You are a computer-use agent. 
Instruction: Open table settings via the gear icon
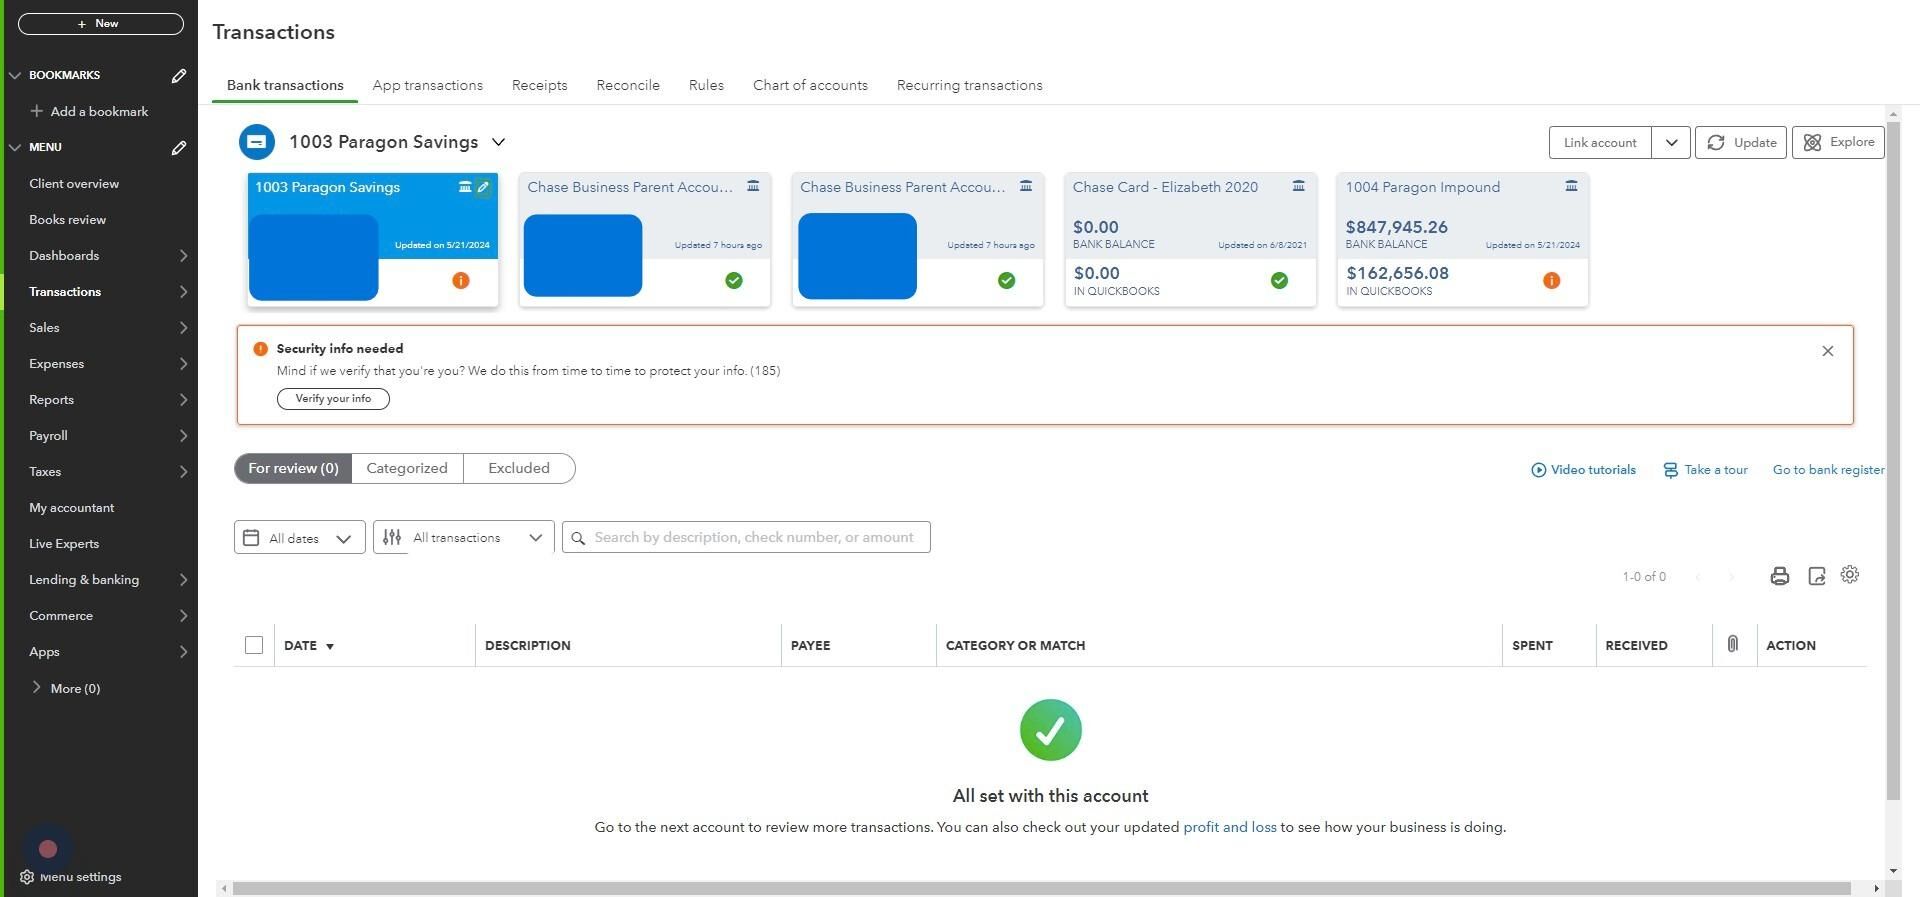tap(1850, 575)
